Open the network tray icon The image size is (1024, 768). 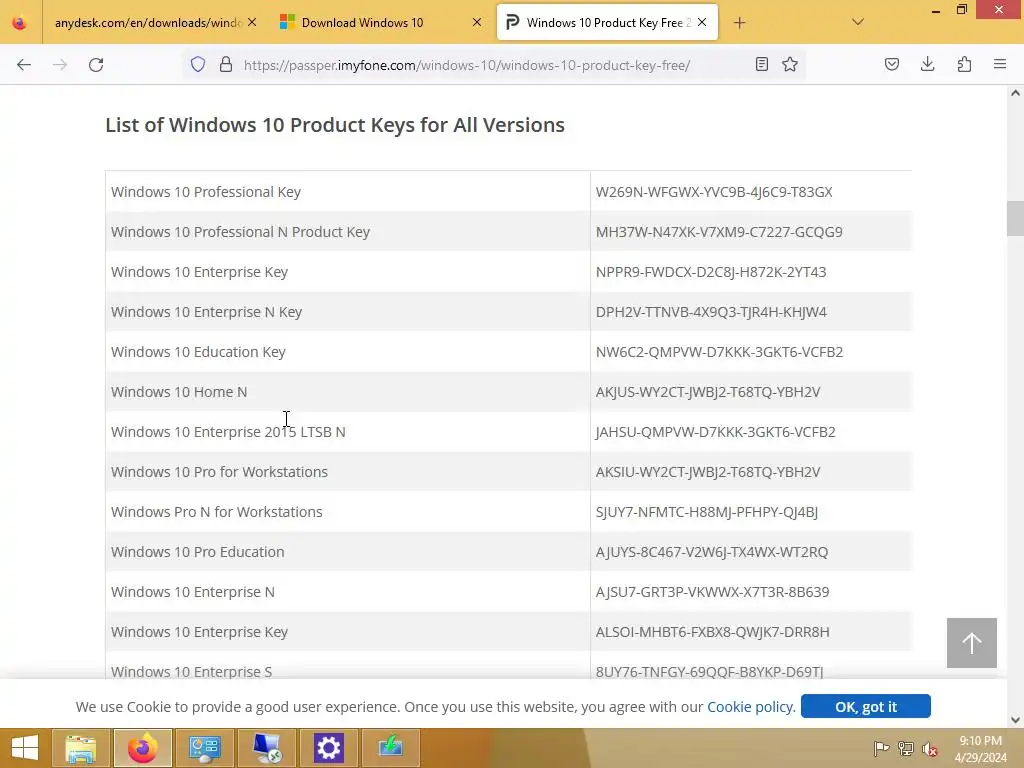pos(906,748)
